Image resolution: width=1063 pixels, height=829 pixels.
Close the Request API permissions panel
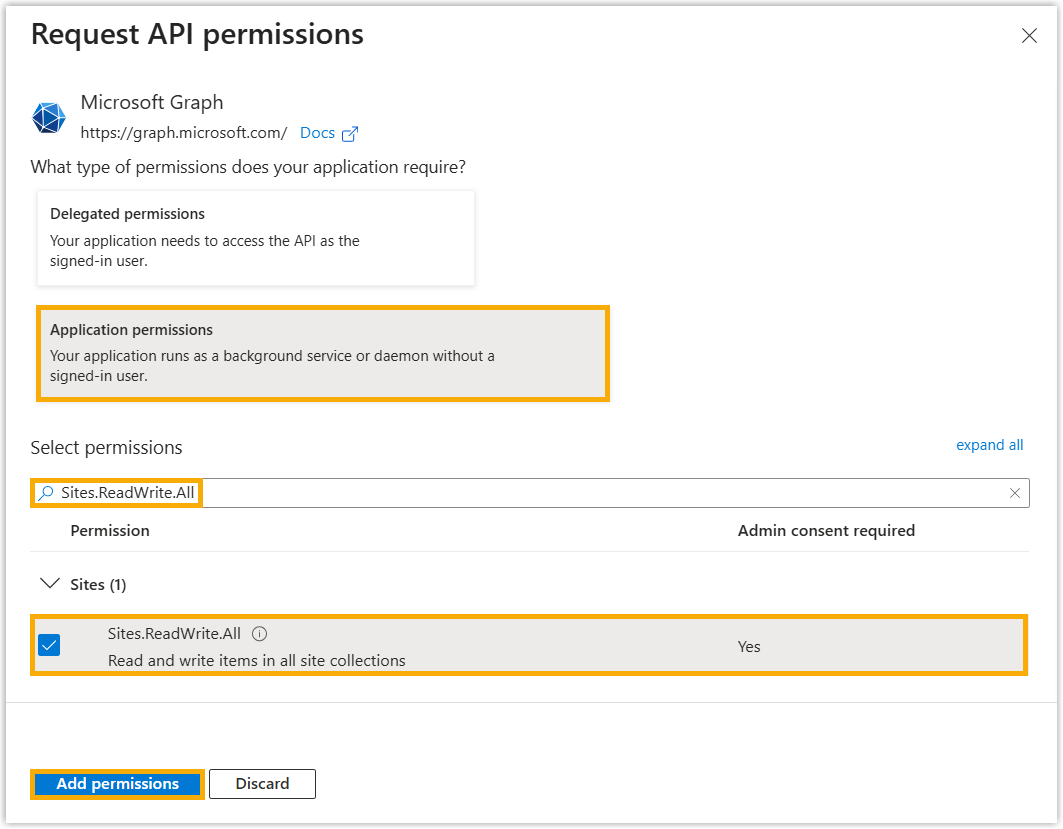[x=1029, y=36]
